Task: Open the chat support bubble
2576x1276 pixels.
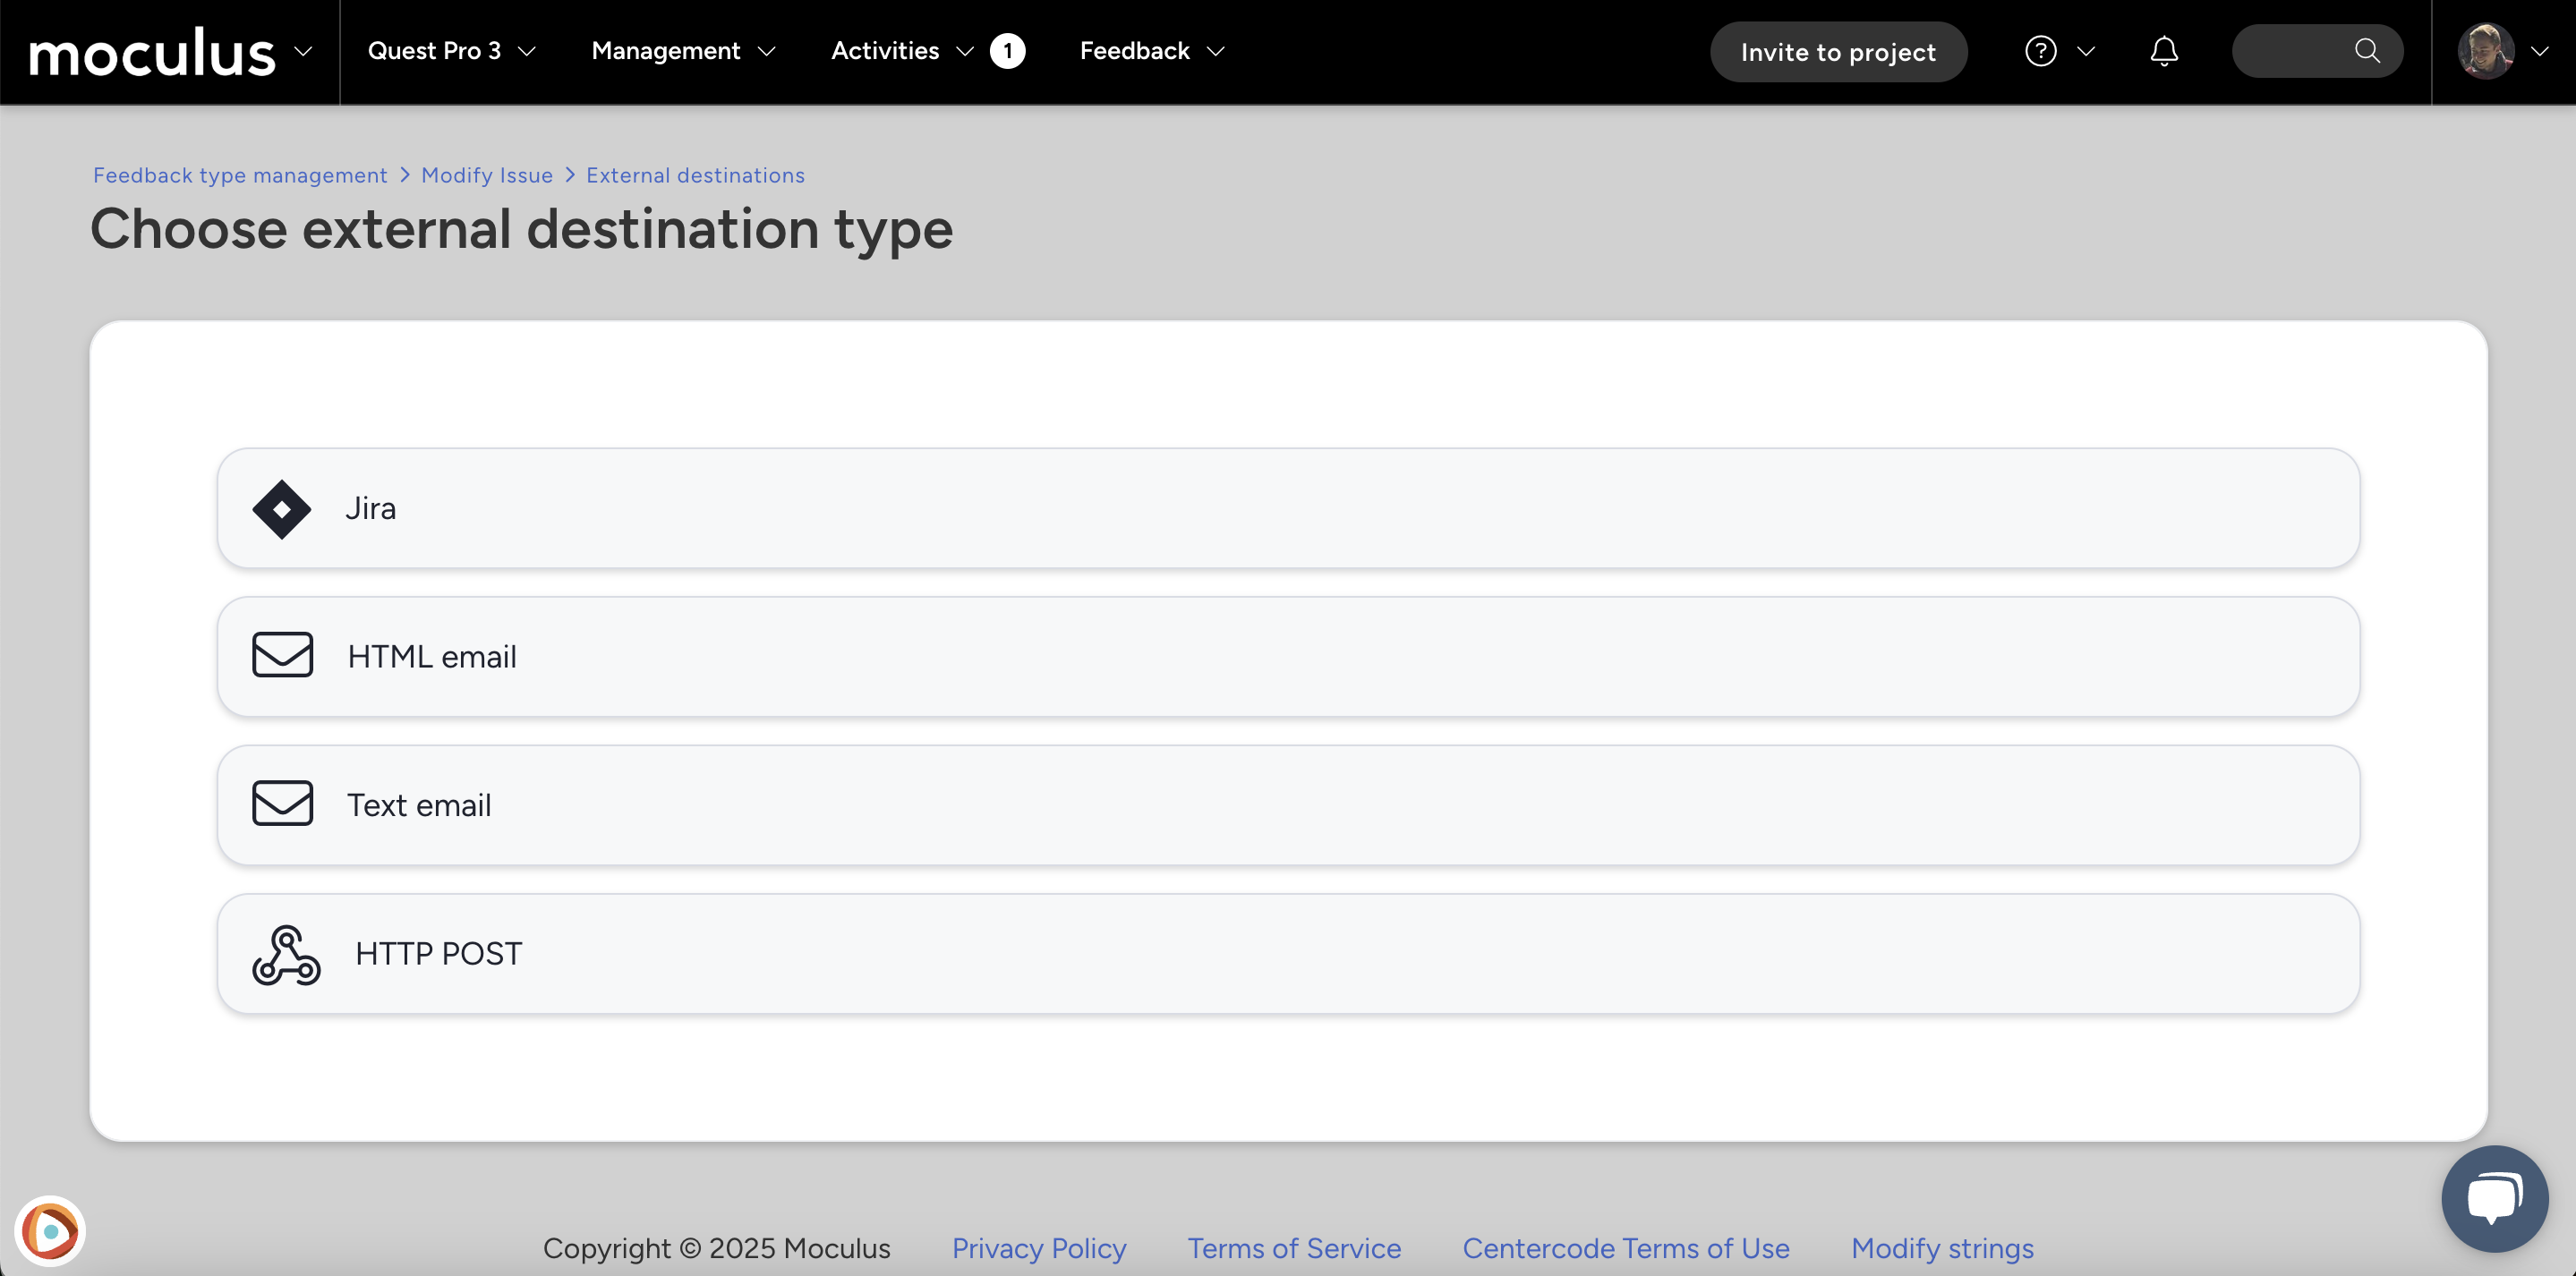Action: [x=2494, y=1198]
